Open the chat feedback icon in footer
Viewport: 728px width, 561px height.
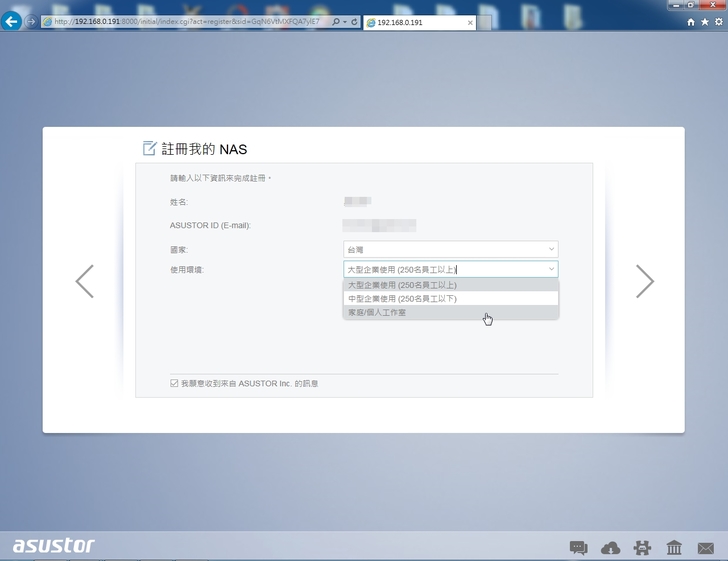[x=578, y=548]
